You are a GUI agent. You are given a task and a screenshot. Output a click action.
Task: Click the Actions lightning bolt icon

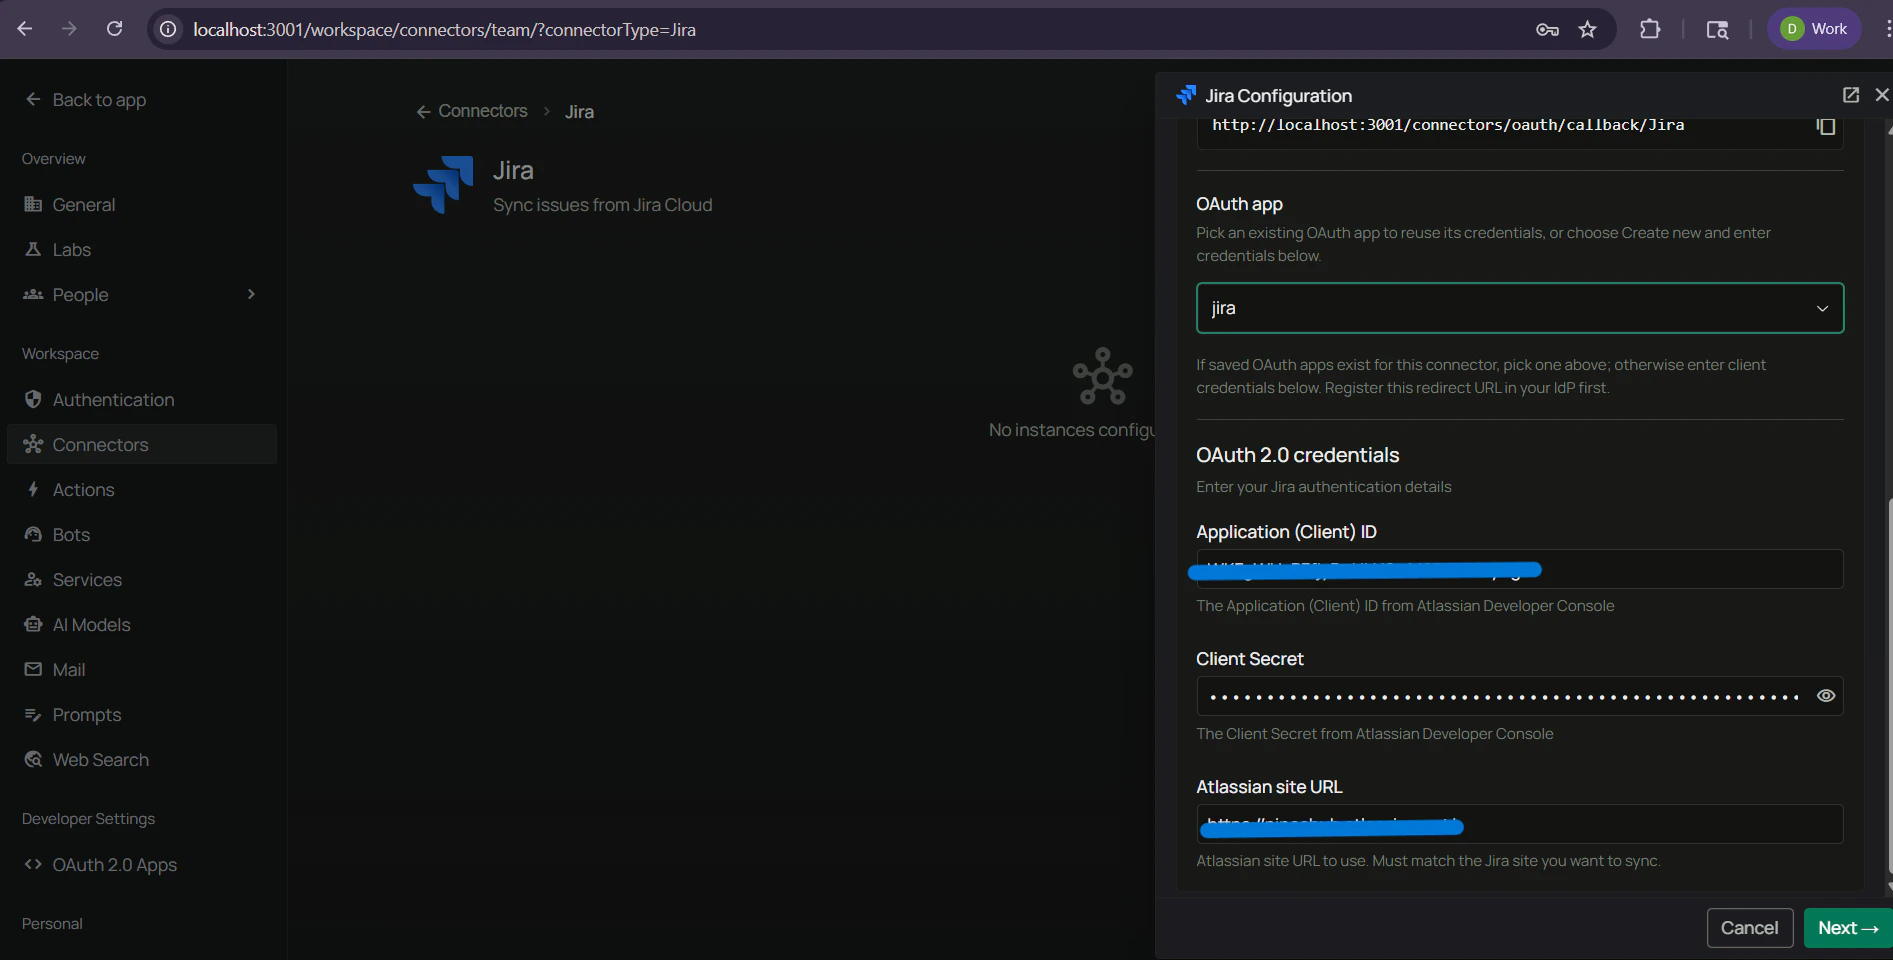pyautogui.click(x=33, y=489)
